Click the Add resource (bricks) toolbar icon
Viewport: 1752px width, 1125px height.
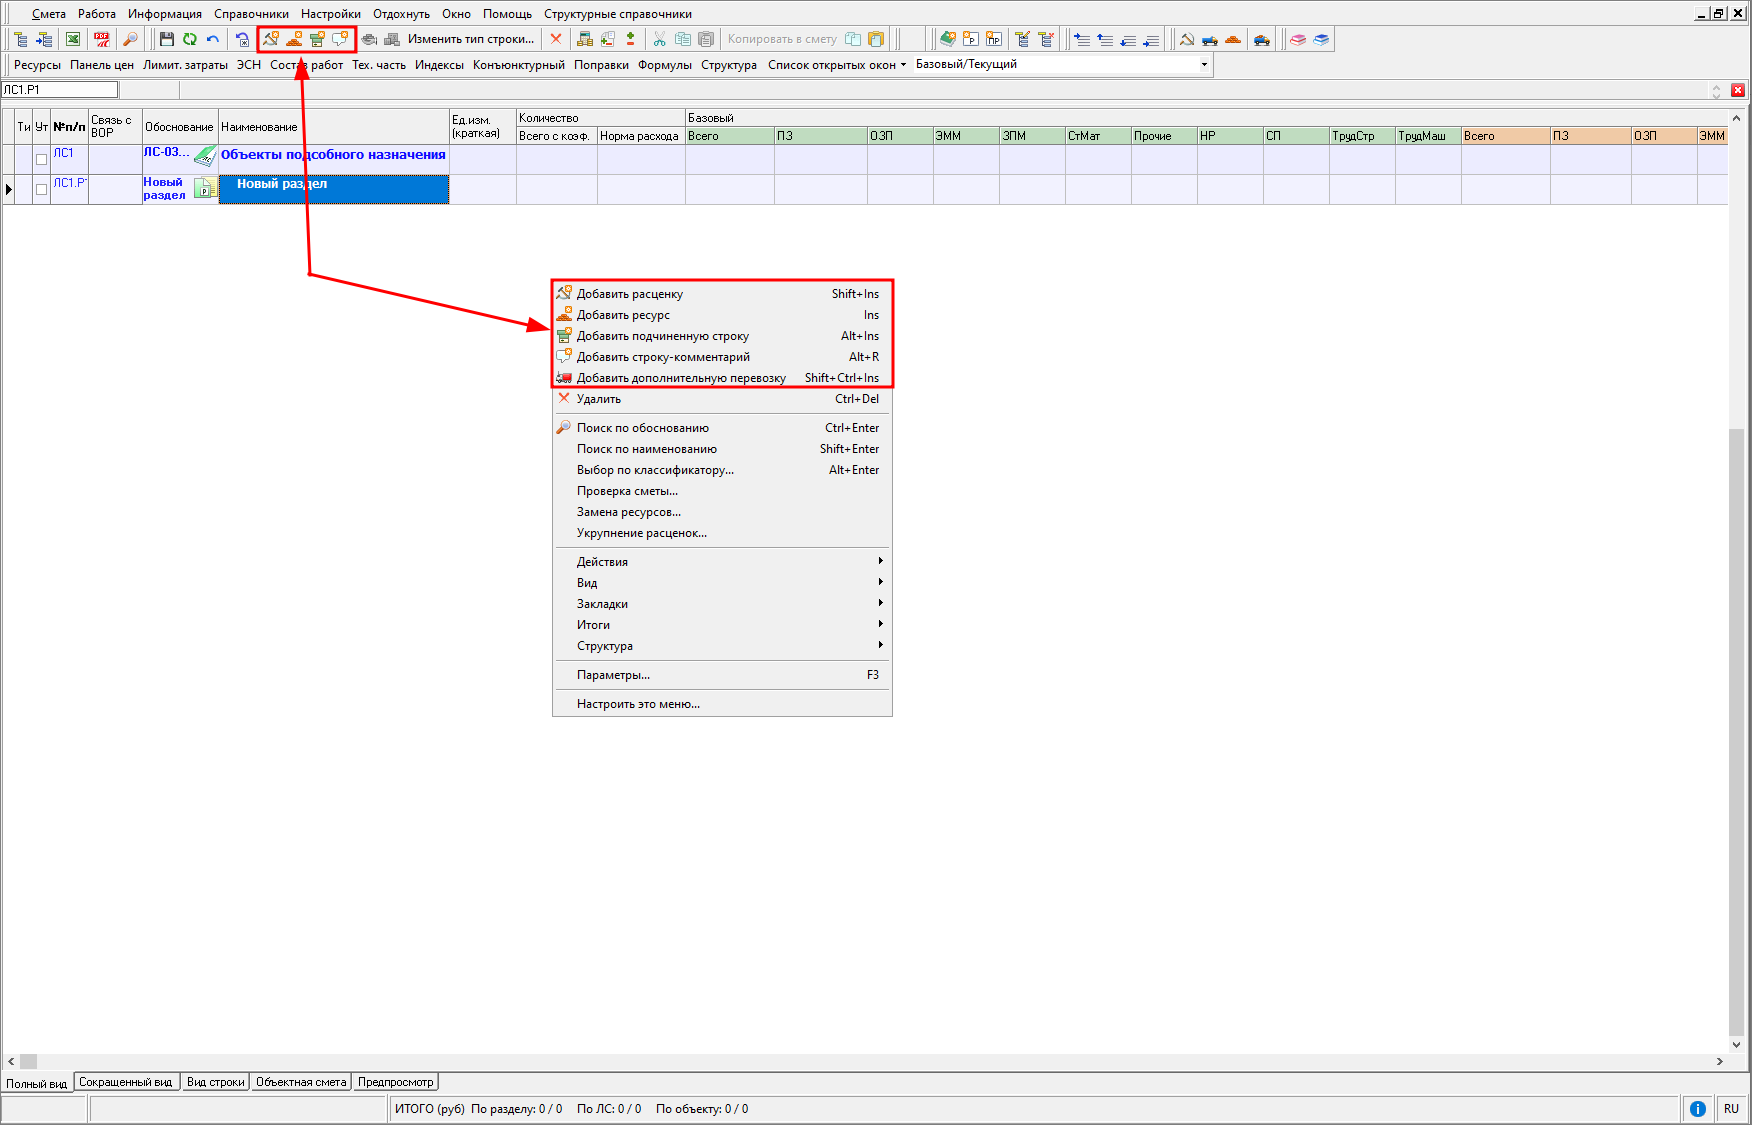[294, 40]
